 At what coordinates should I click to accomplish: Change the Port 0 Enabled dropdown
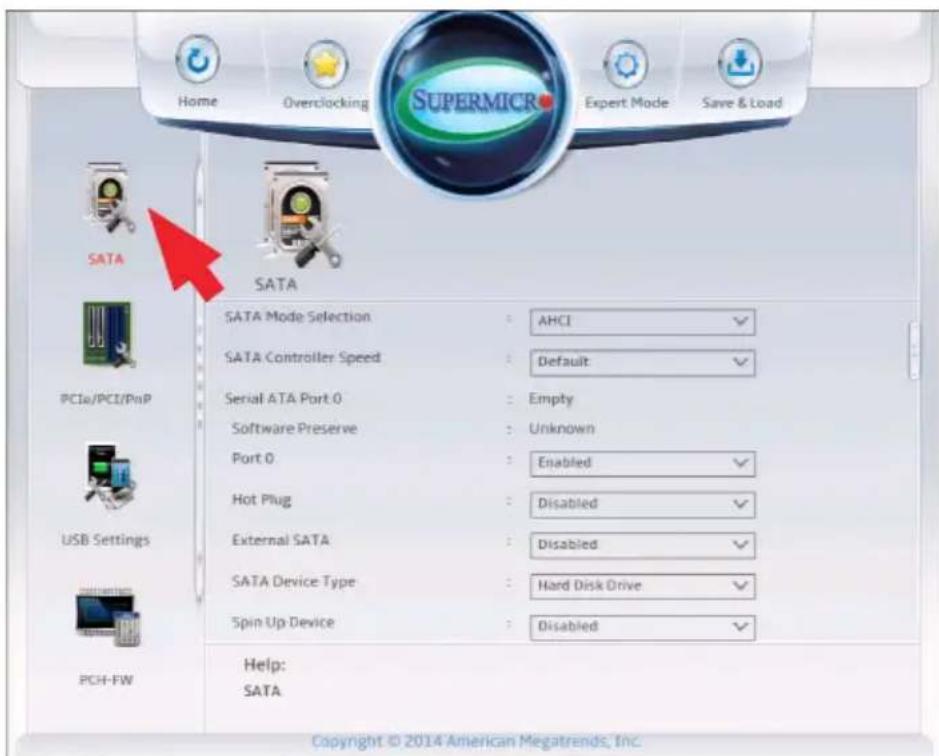[x=642, y=463]
